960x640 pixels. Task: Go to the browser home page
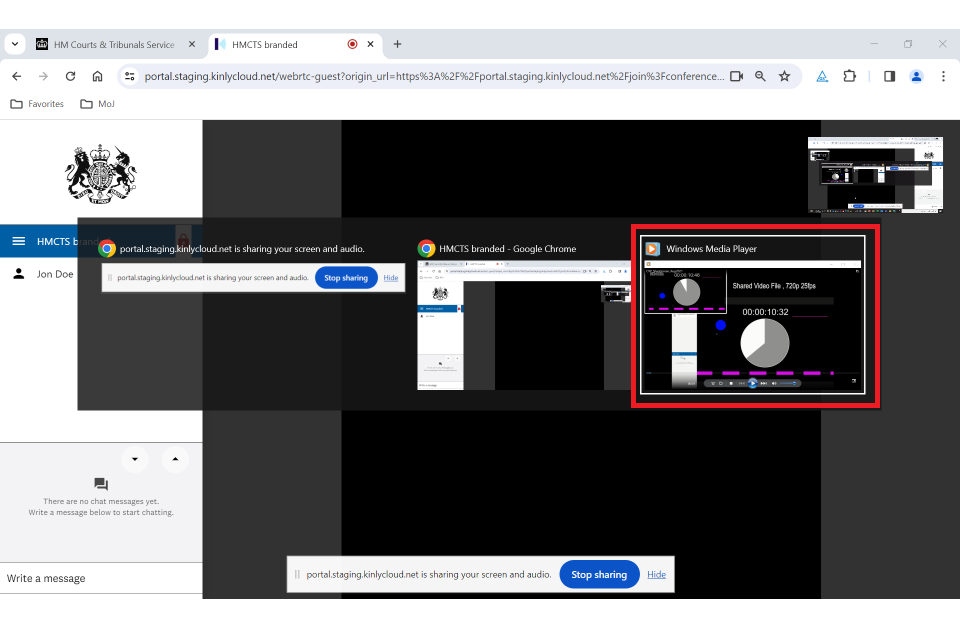coord(97,76)
